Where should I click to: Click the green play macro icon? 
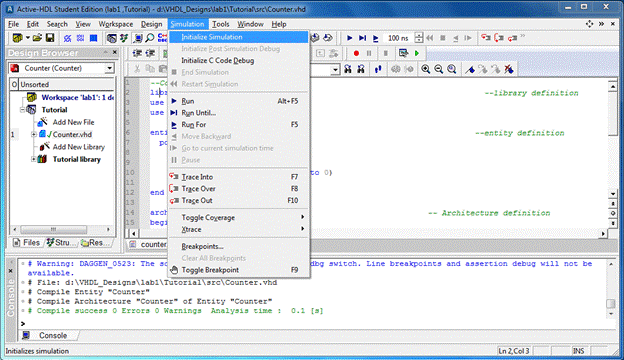click(417, 53)
